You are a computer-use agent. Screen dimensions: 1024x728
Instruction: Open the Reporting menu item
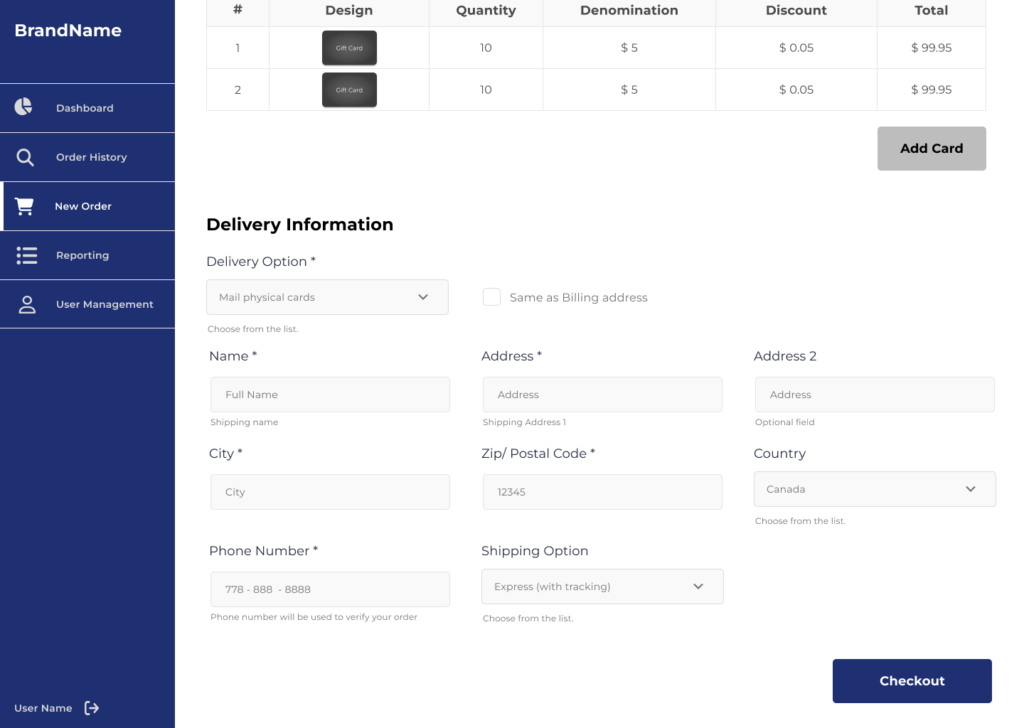point(82,255)
